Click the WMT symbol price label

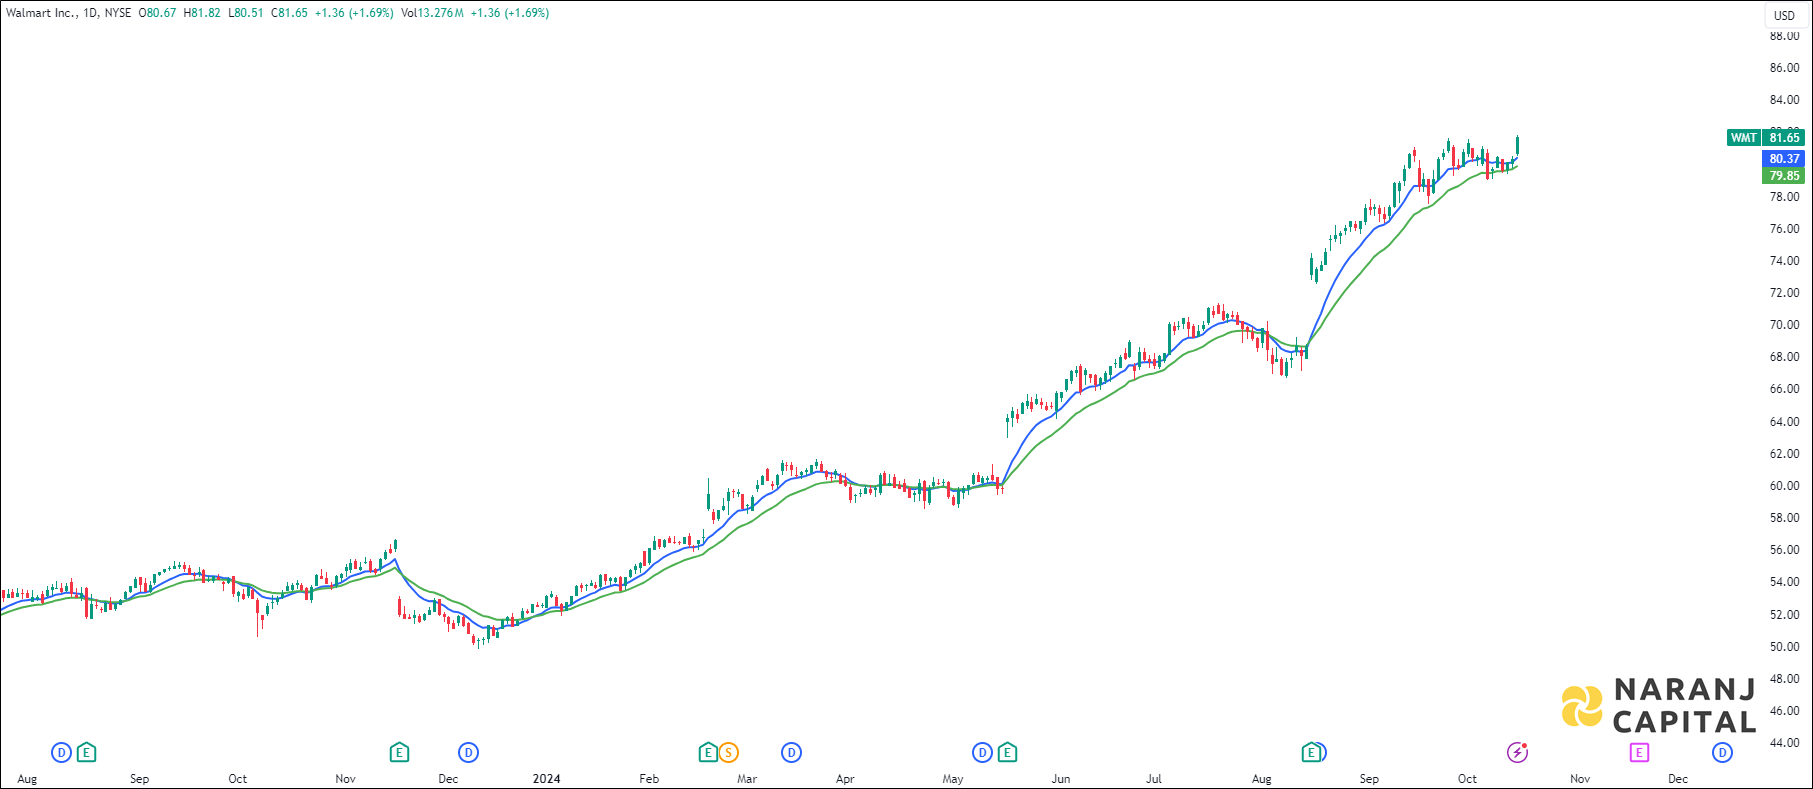tap(1744, 138)
